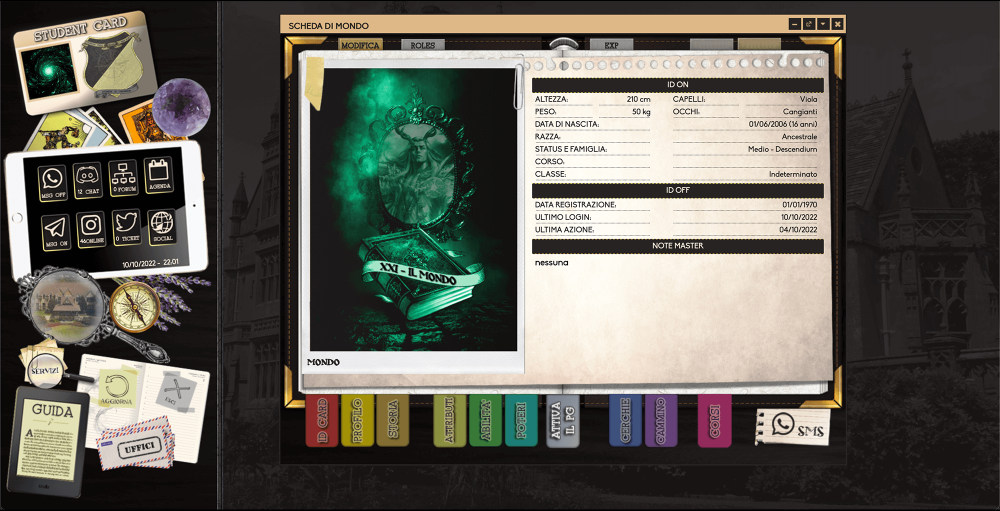Open MSG OFF WhatsApp icon on tablet
The width and height of the screenshot is (1000, 511).
tap(52, 183)
